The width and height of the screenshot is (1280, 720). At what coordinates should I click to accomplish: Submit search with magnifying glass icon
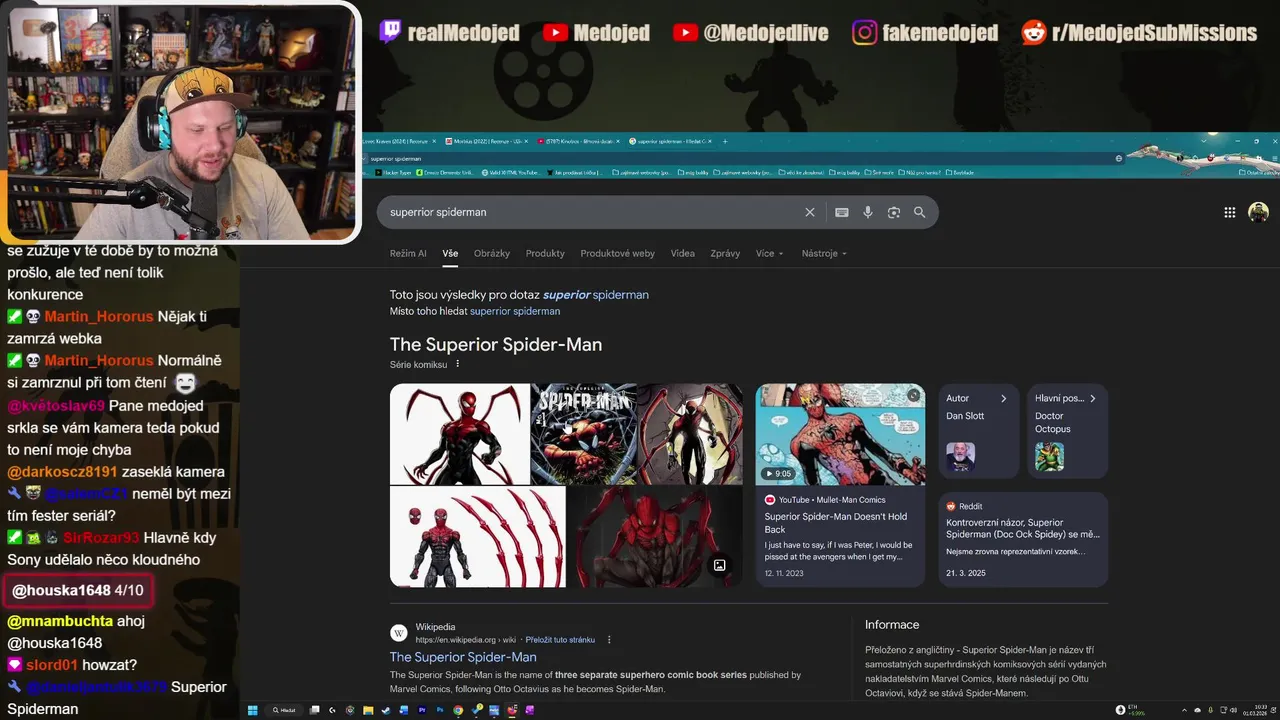coord(920,212)
